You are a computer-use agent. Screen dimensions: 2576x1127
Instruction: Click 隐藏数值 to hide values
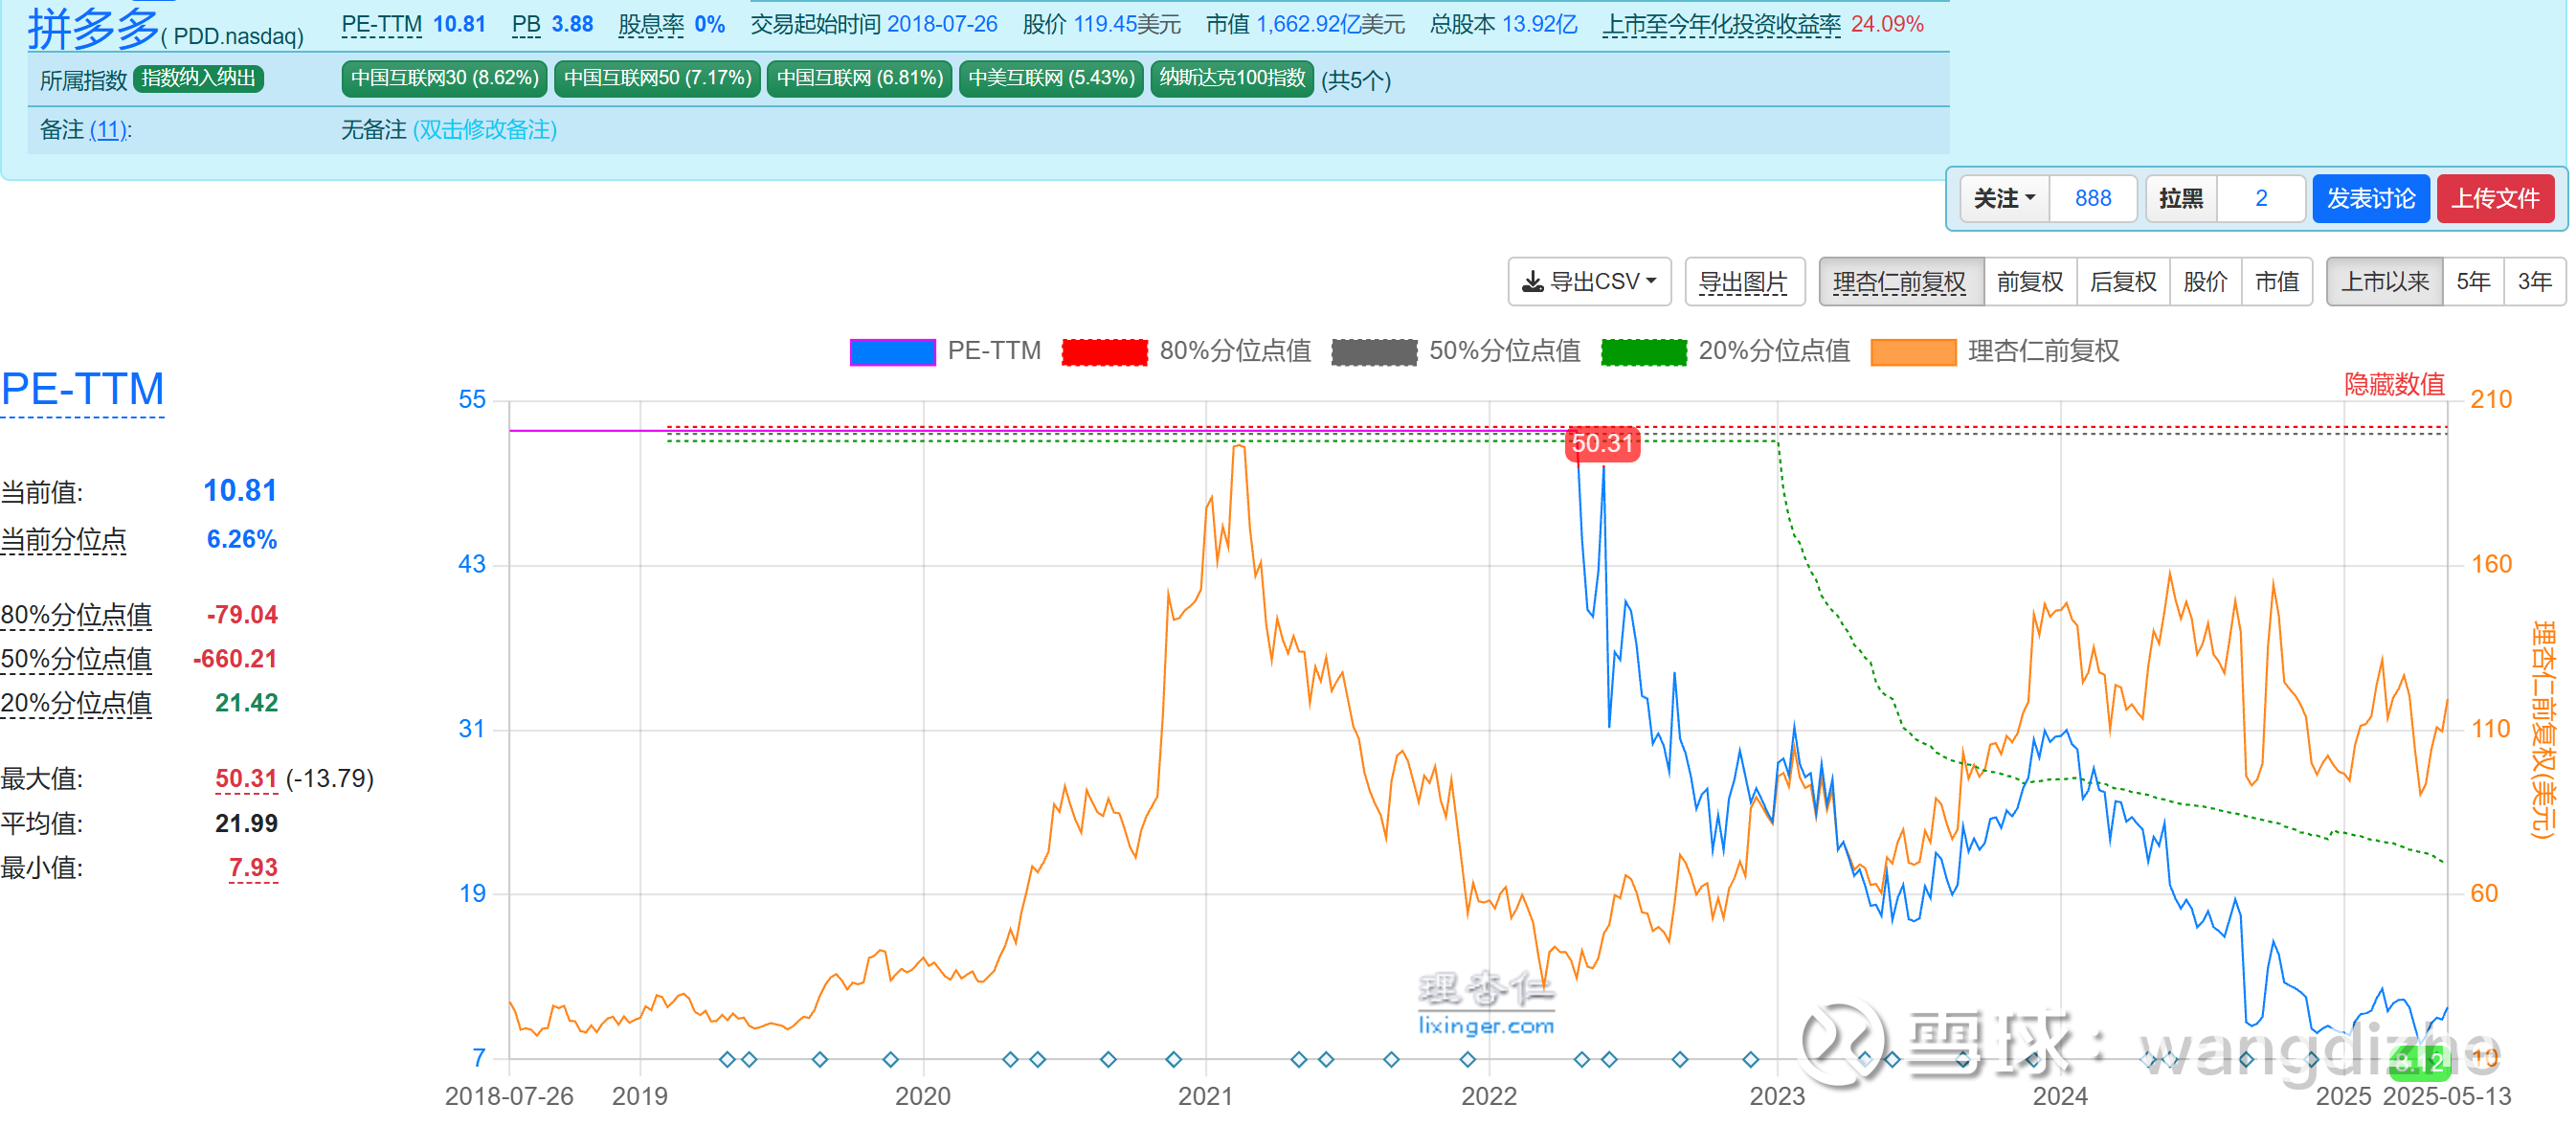(2394, 384)
